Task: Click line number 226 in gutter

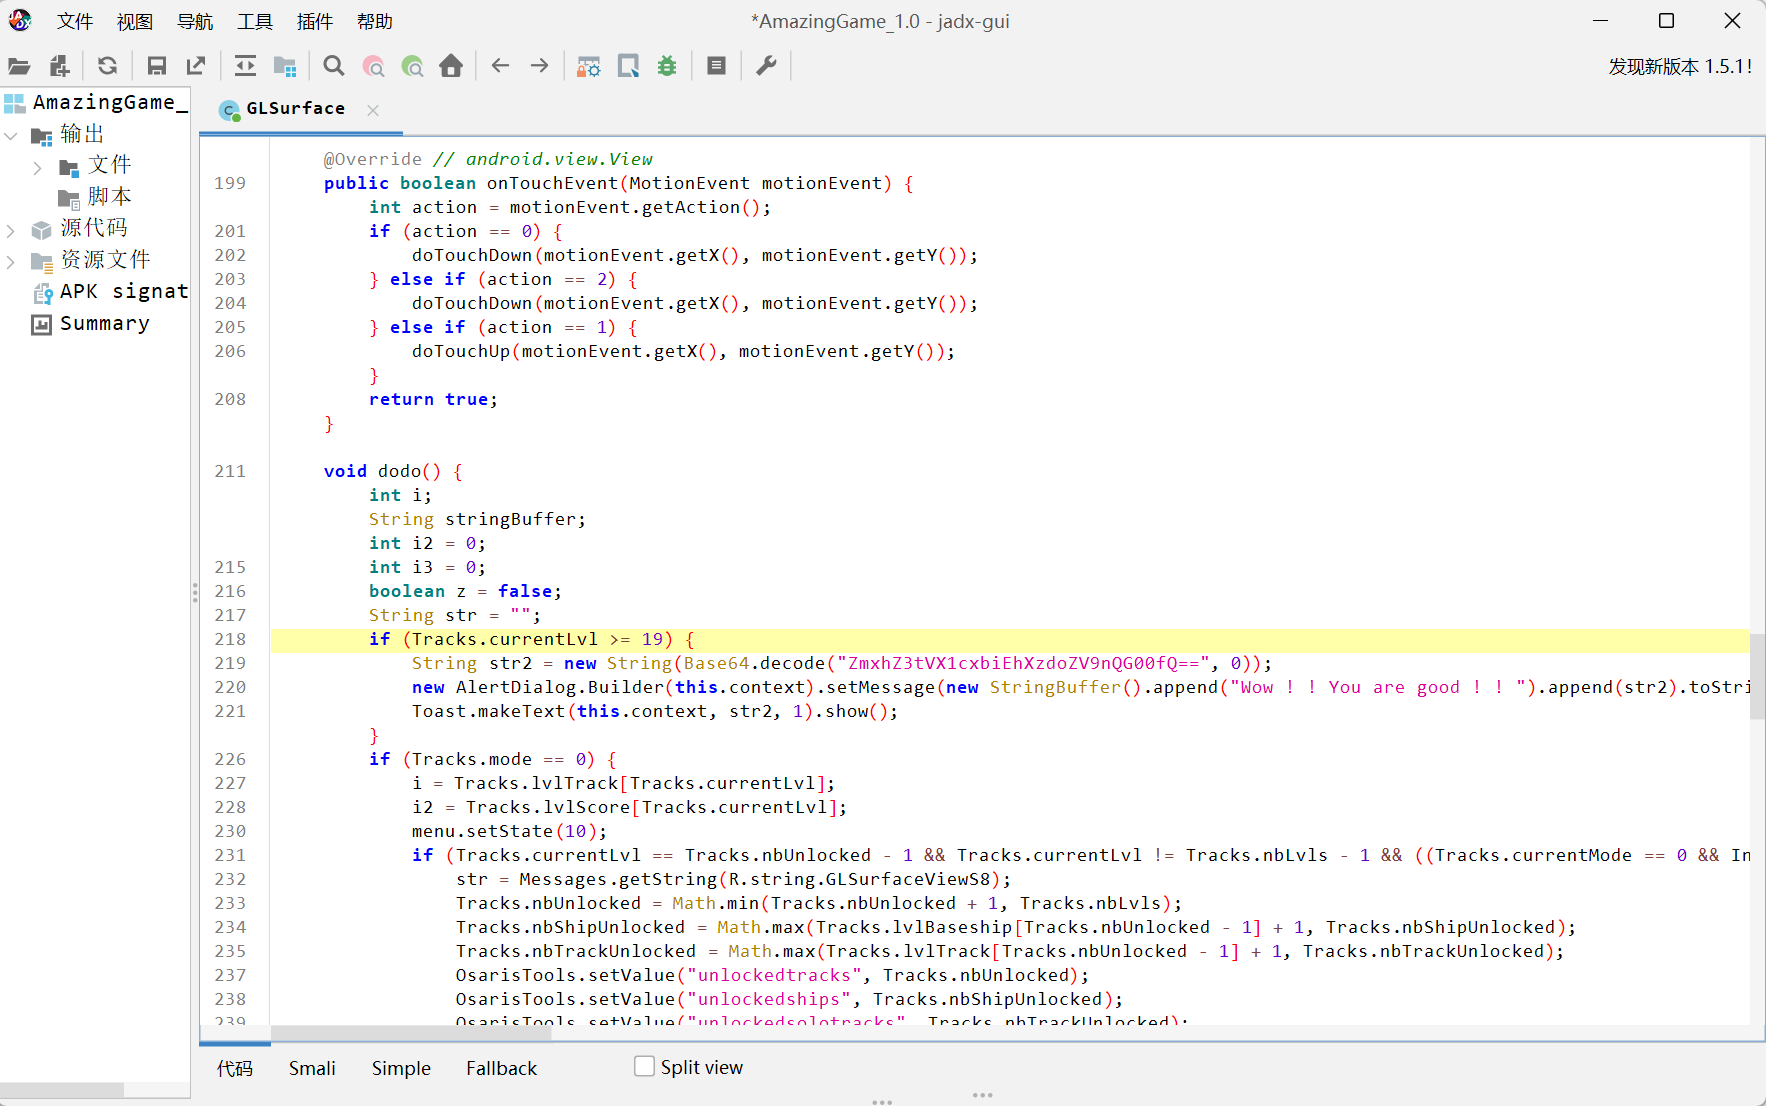Action: (x=230, y=759)
